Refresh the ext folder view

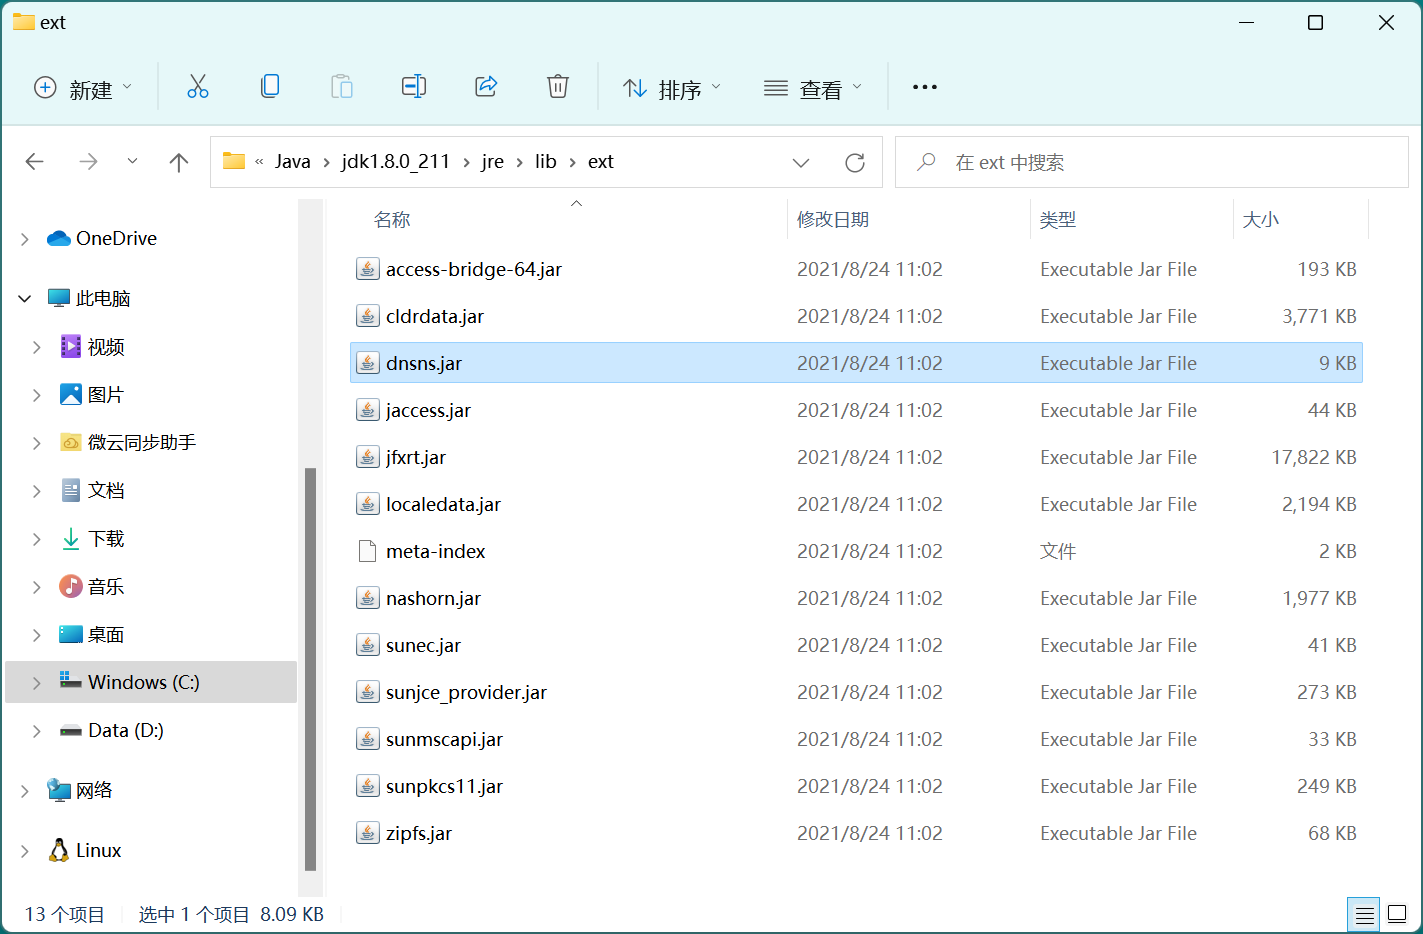(855, 162)
